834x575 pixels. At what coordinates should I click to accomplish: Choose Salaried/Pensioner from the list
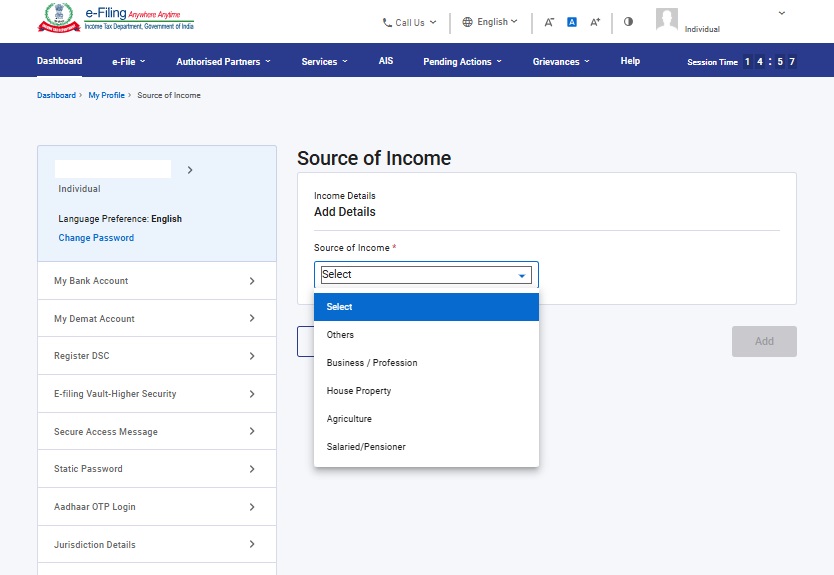tap(426, 447)
